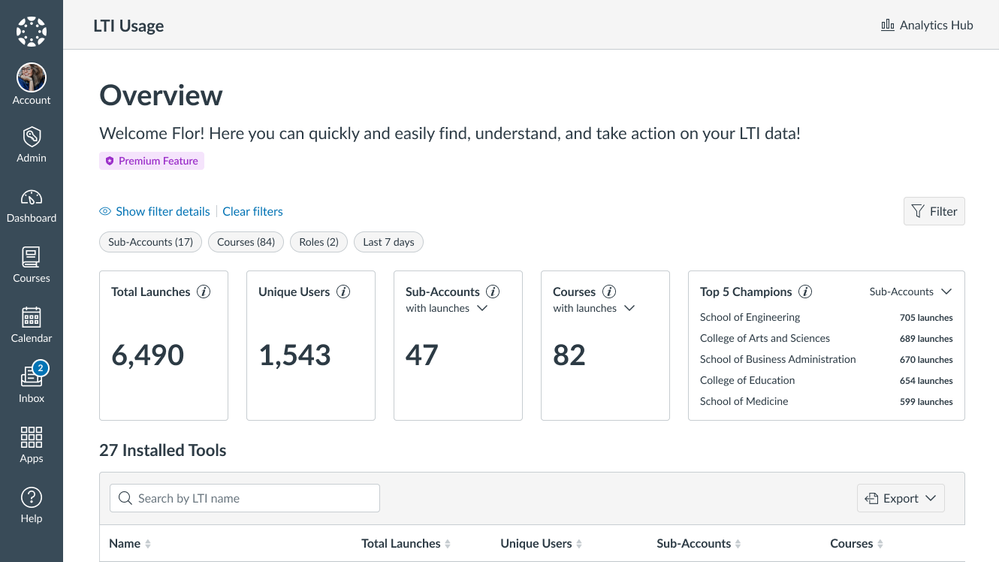Viewport: 999px width, 562px height.
Task: Open Analytics Hub in the header
Action: click(926, 25)
